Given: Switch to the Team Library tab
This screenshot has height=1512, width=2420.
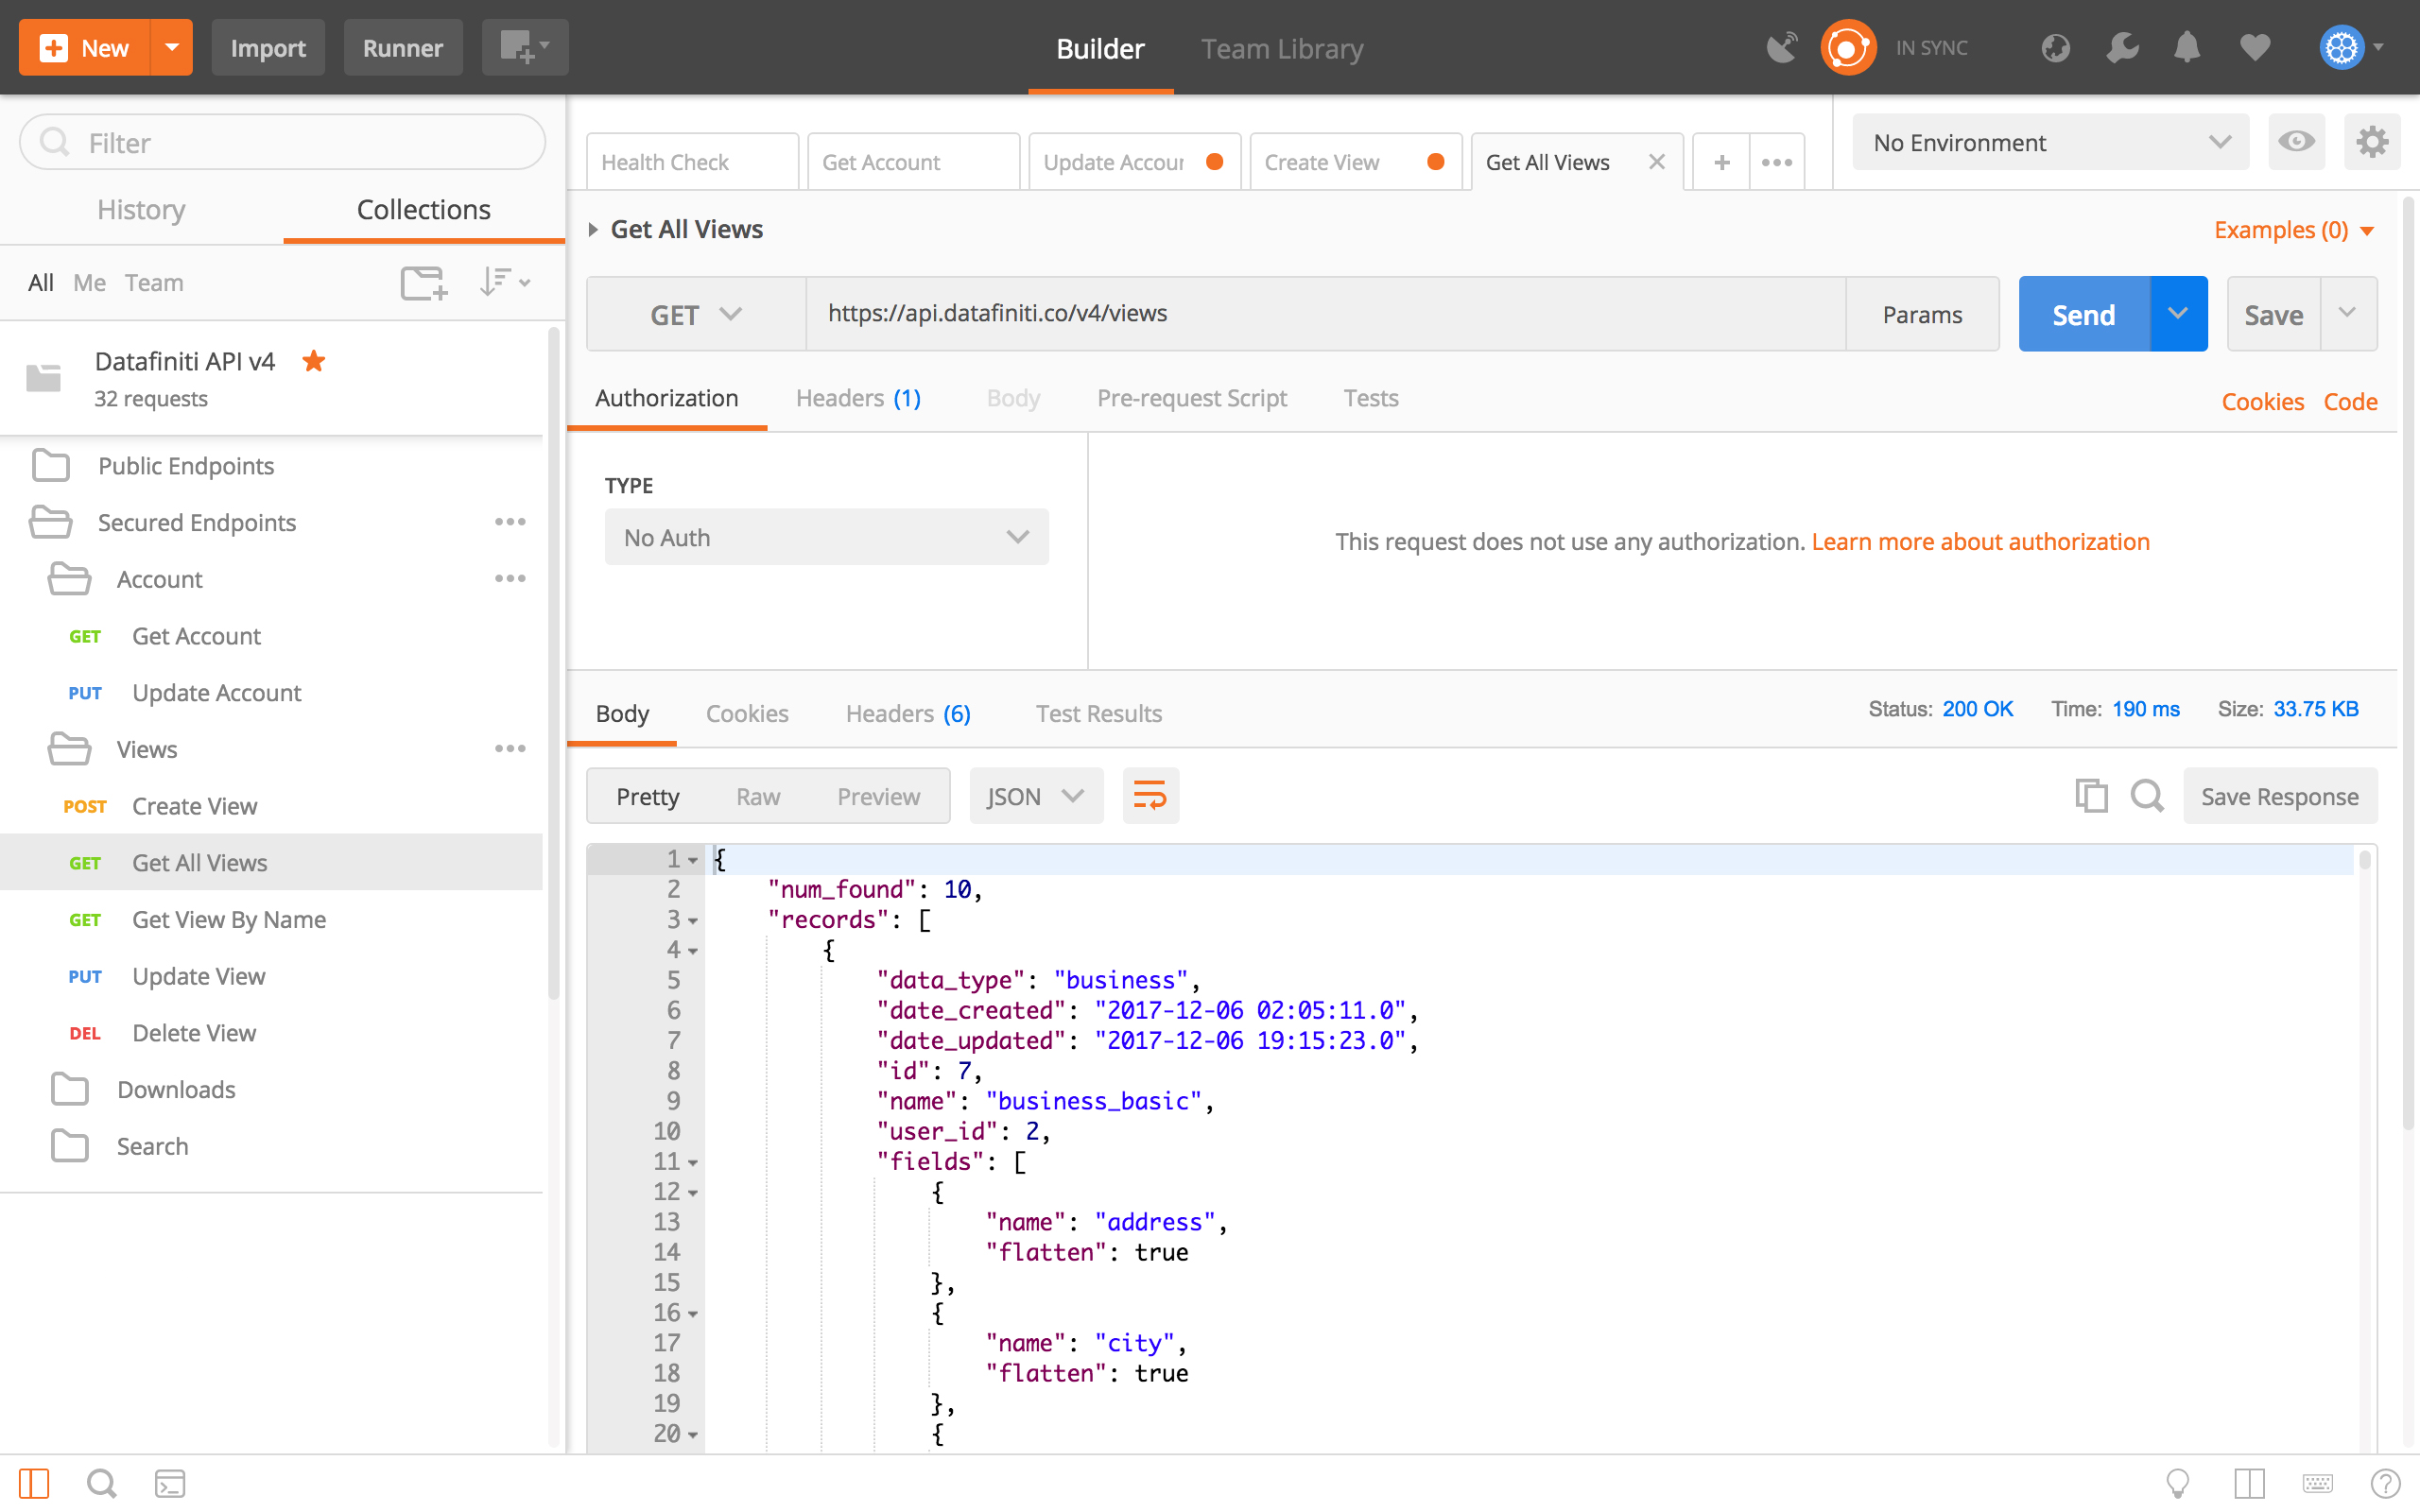Looking at the screenshot, I should (x=1282, y=48).
